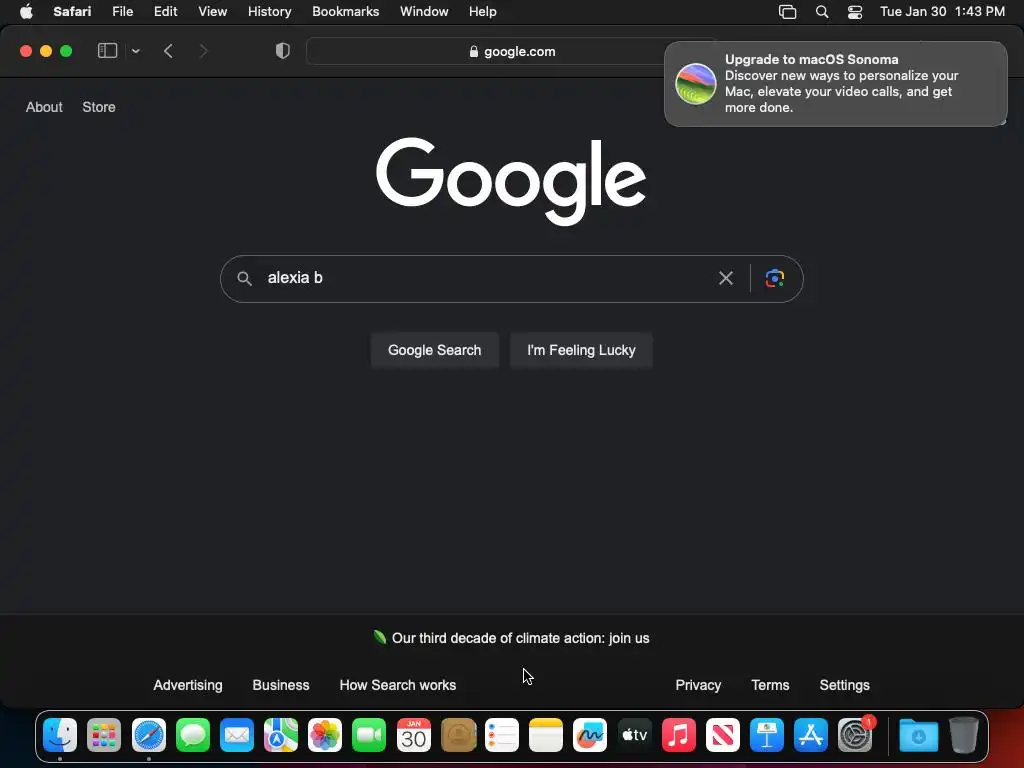The width and height of the screenshot is (1024, 768).
Task: Open Google Lens image search icon
Action: (775, 278)
